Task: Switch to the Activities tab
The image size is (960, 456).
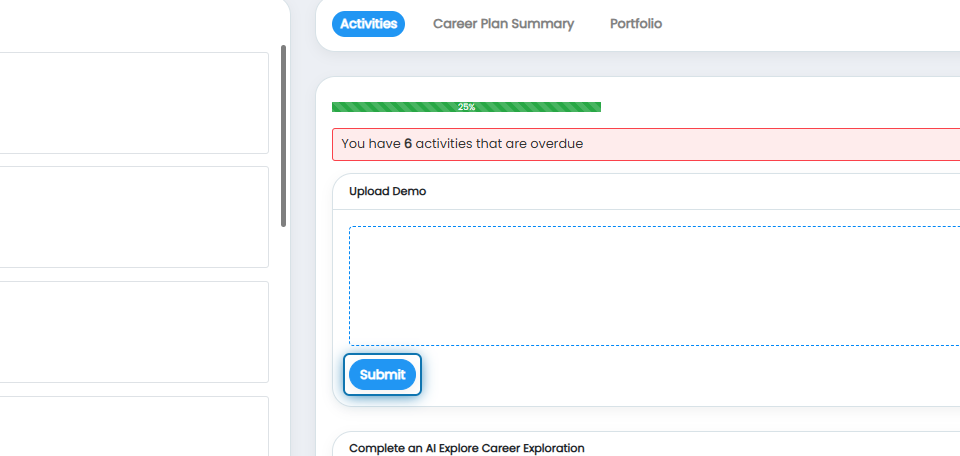Action: [x=368, y=24]
